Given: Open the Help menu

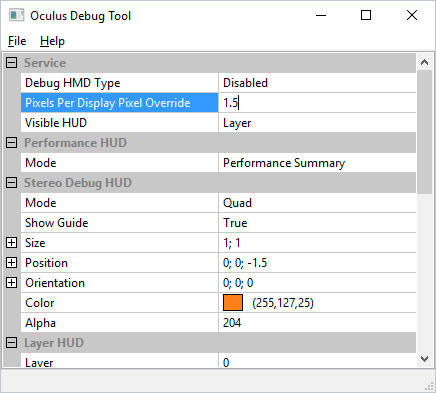Looking at the screenshot, I should (52, 41).
